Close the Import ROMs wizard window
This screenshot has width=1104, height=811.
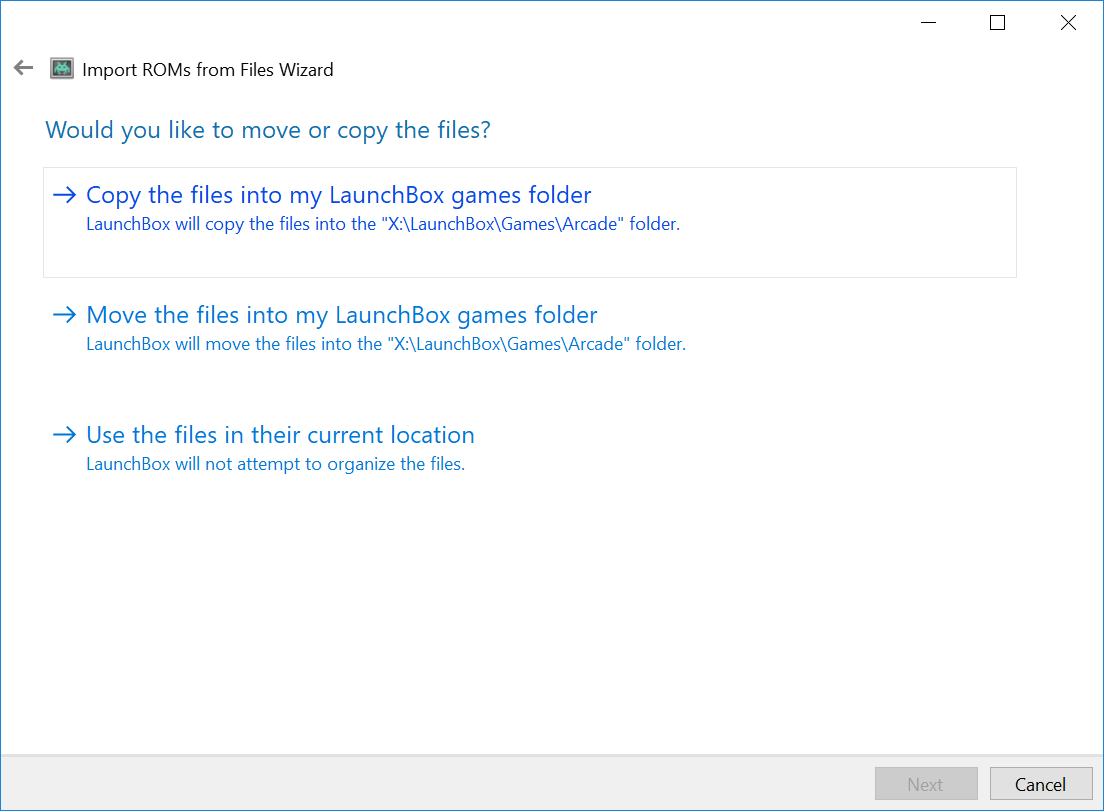1067,23
